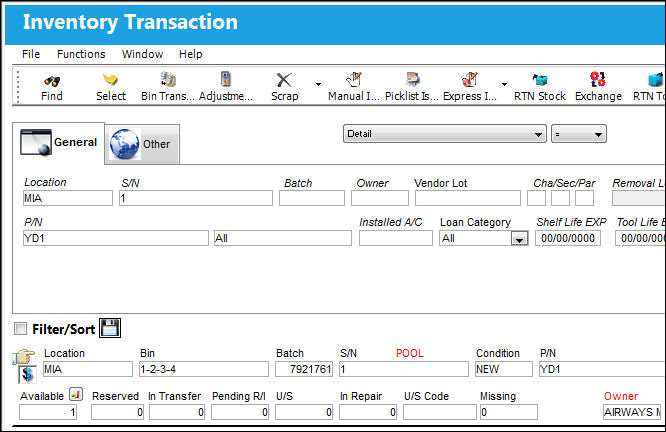Click the All field next to P/N
666x432 pixels.
pyautogui.click(x=283, y=238)
